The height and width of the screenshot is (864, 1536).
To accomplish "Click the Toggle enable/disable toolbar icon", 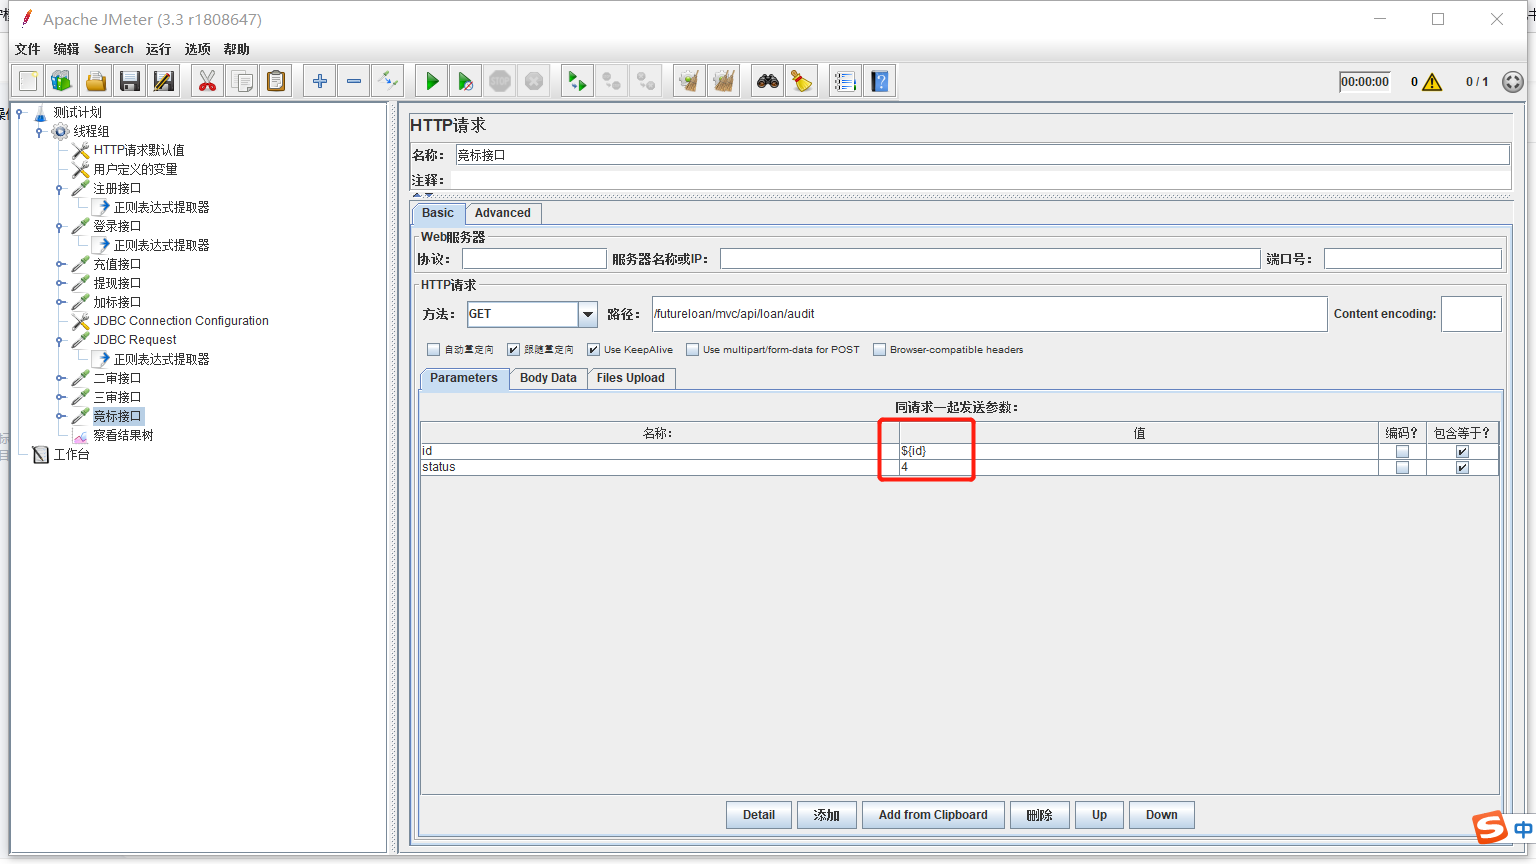I will pyautogui.click(x=387, y=81).
